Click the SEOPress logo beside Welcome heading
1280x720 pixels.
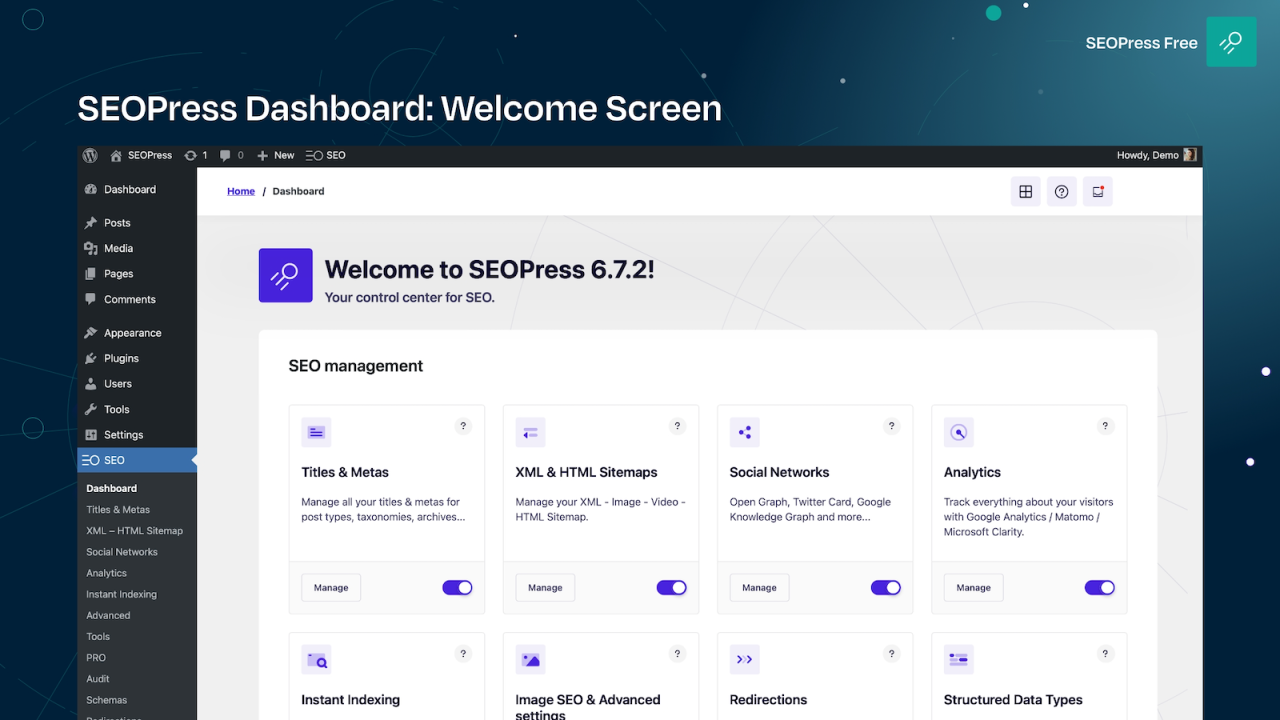286,275
